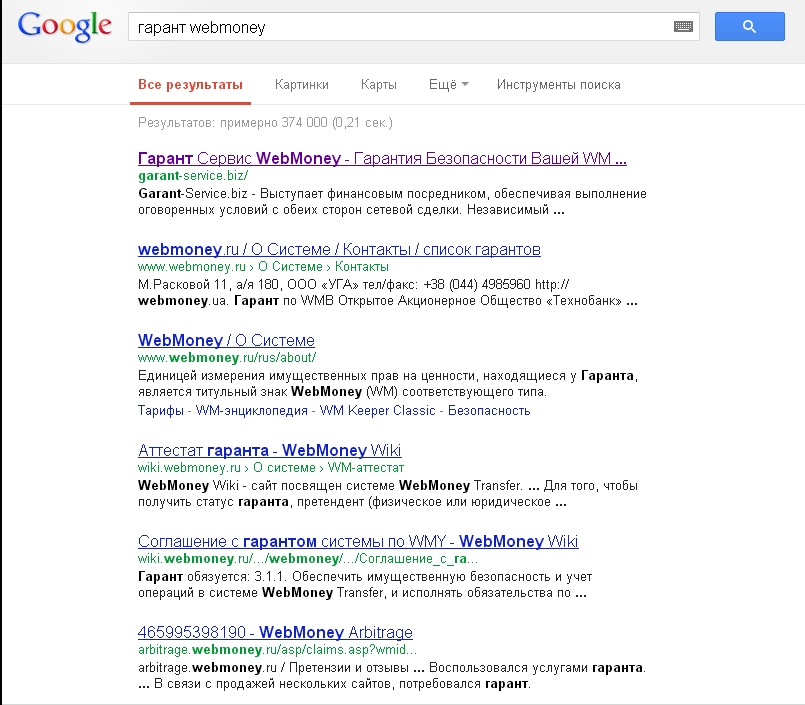Expand the 'Ещё' dropdown menu

(448, 85)
